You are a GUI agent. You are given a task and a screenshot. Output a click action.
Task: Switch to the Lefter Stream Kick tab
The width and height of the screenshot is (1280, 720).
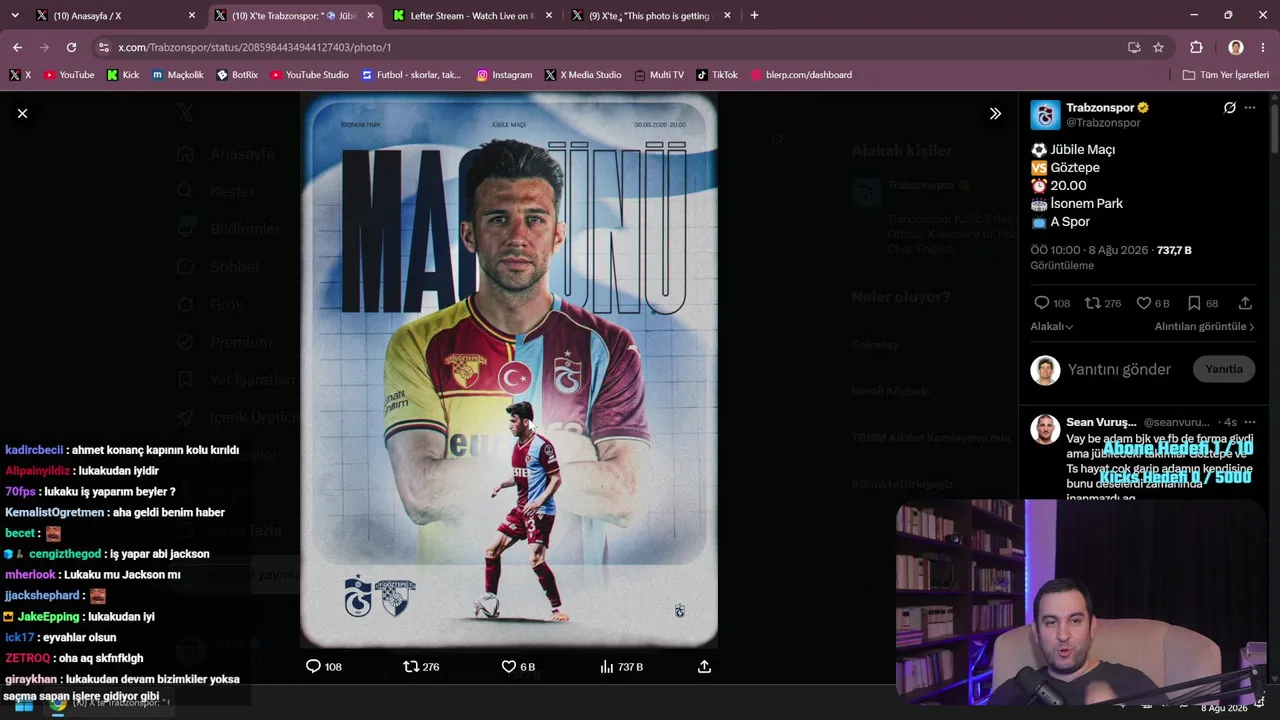(x=473, y=16)
